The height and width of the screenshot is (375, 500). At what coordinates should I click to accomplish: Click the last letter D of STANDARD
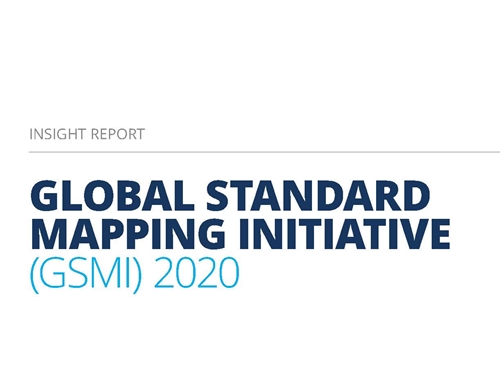pyautogui.click(x=415, y=196)
